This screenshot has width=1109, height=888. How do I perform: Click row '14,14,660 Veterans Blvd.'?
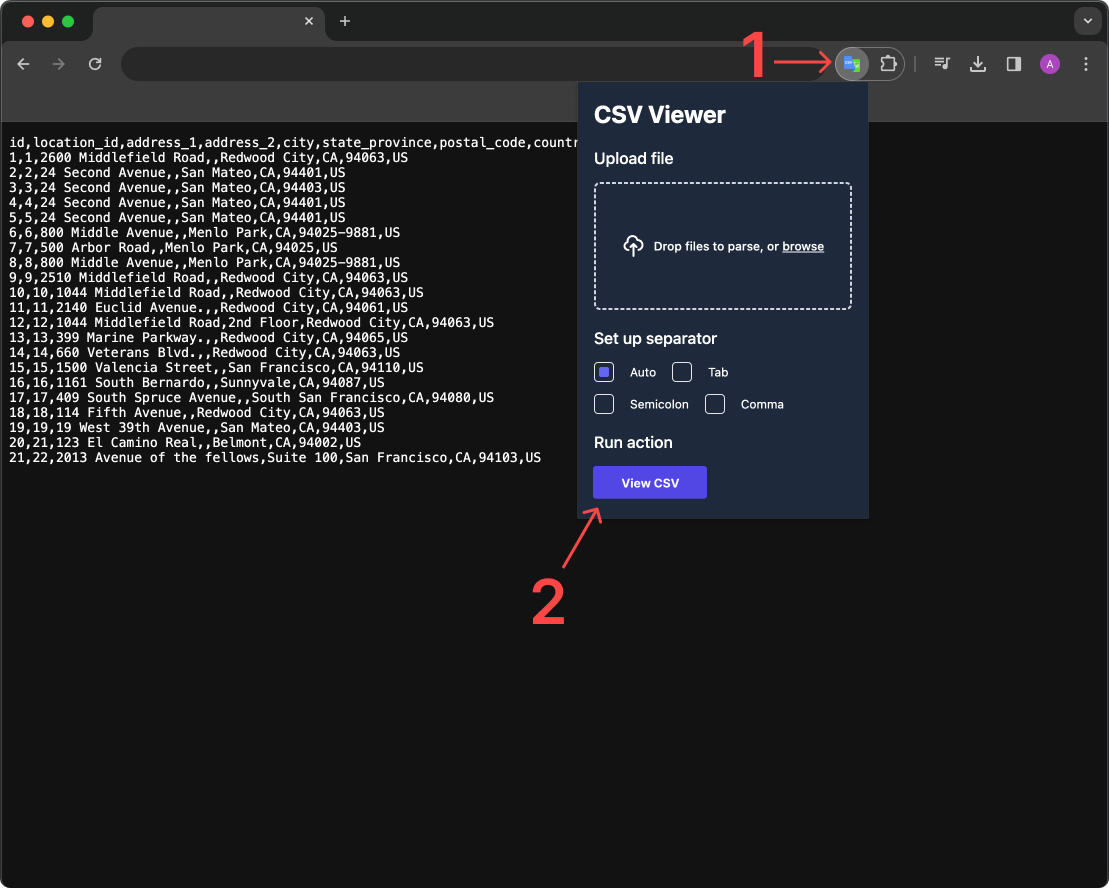coord(204,352)
